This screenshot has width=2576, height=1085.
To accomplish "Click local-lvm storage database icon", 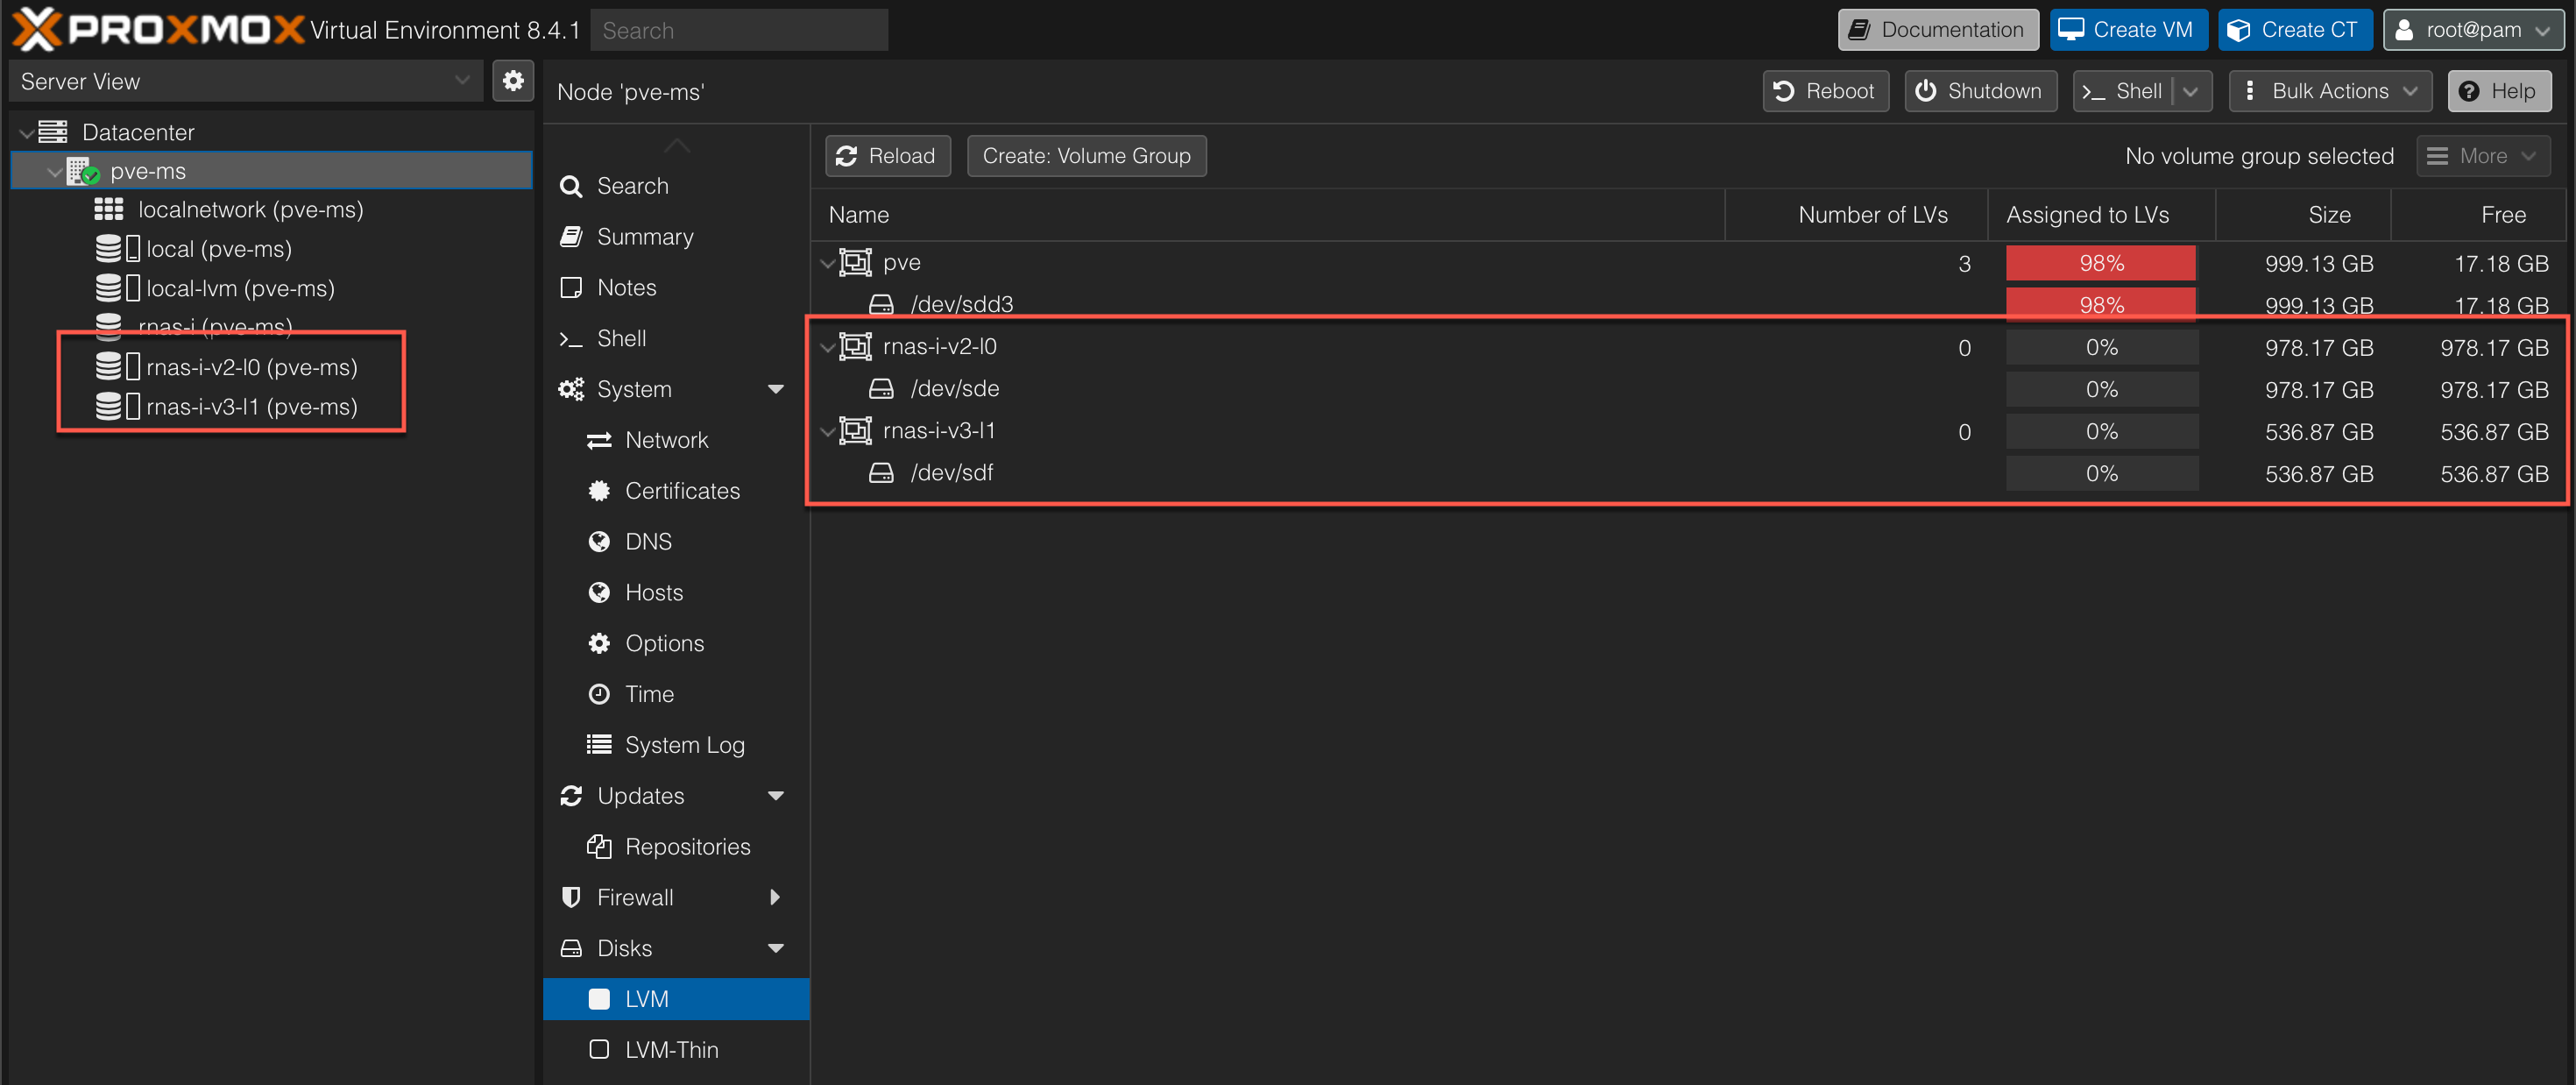I will click(x=117, y=289).
